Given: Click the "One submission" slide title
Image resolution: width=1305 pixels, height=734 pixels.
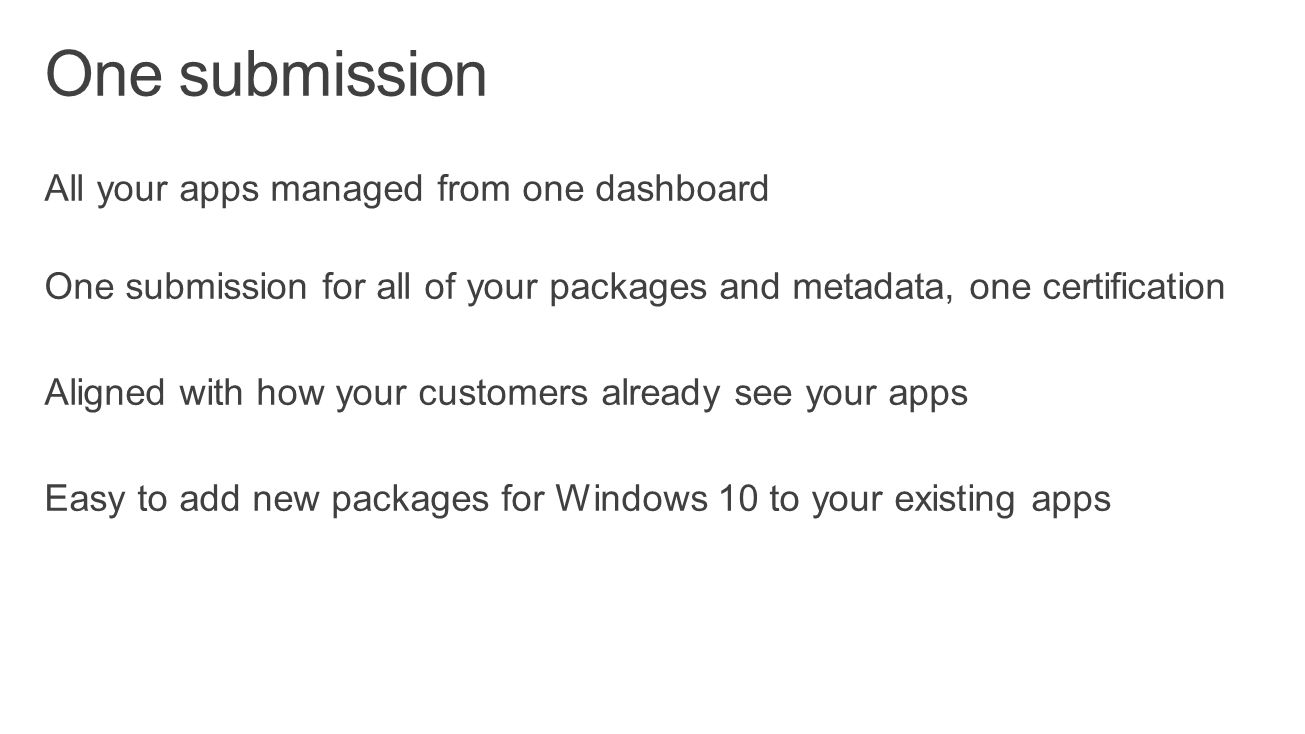Looking at the screenshot, I should click(266, 75).
